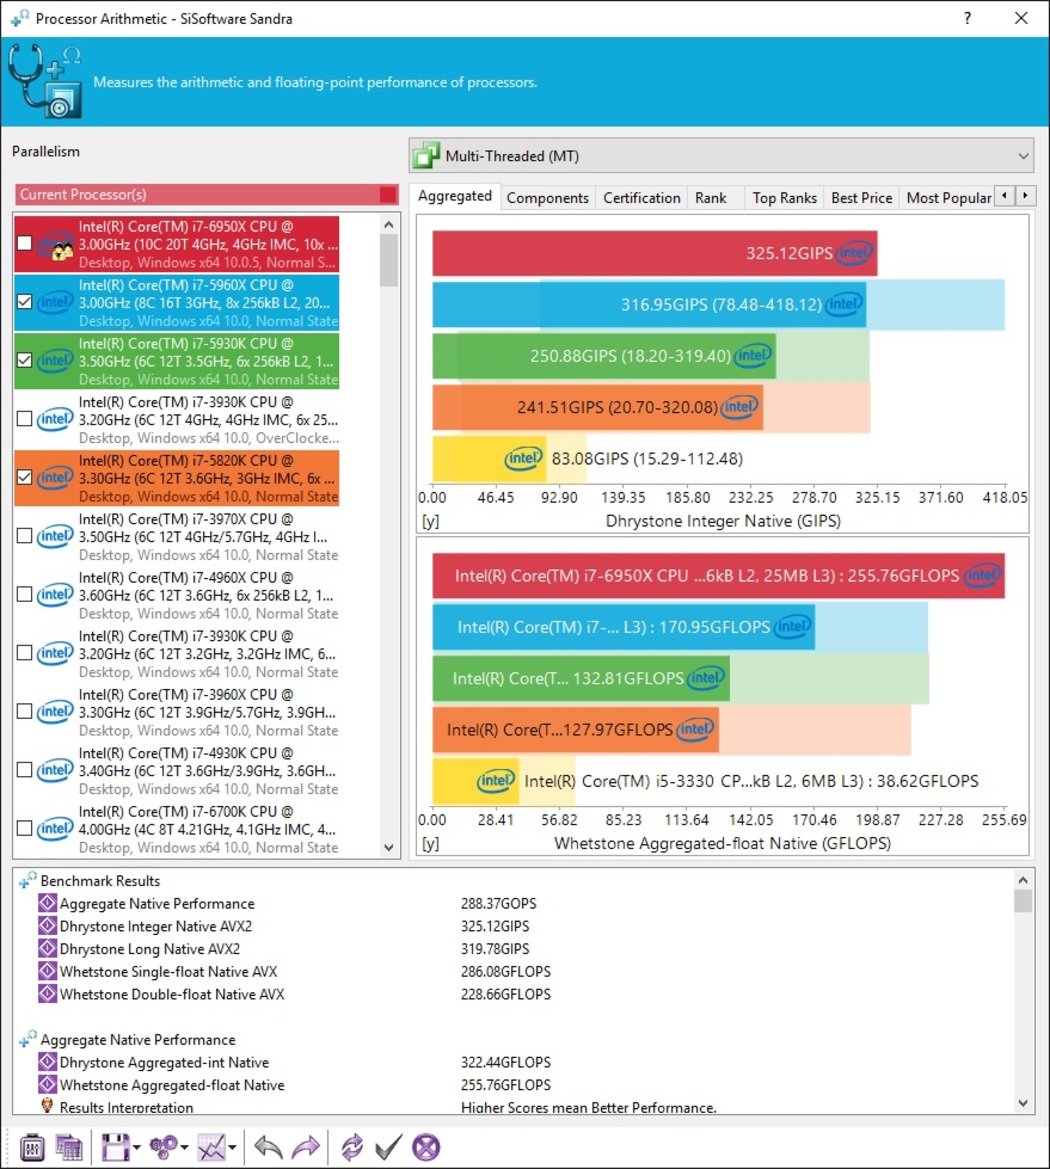Click the Intel logo beside i7-6700K
This screenshot has width=1050, height=1169.
(x=55, y=828)
